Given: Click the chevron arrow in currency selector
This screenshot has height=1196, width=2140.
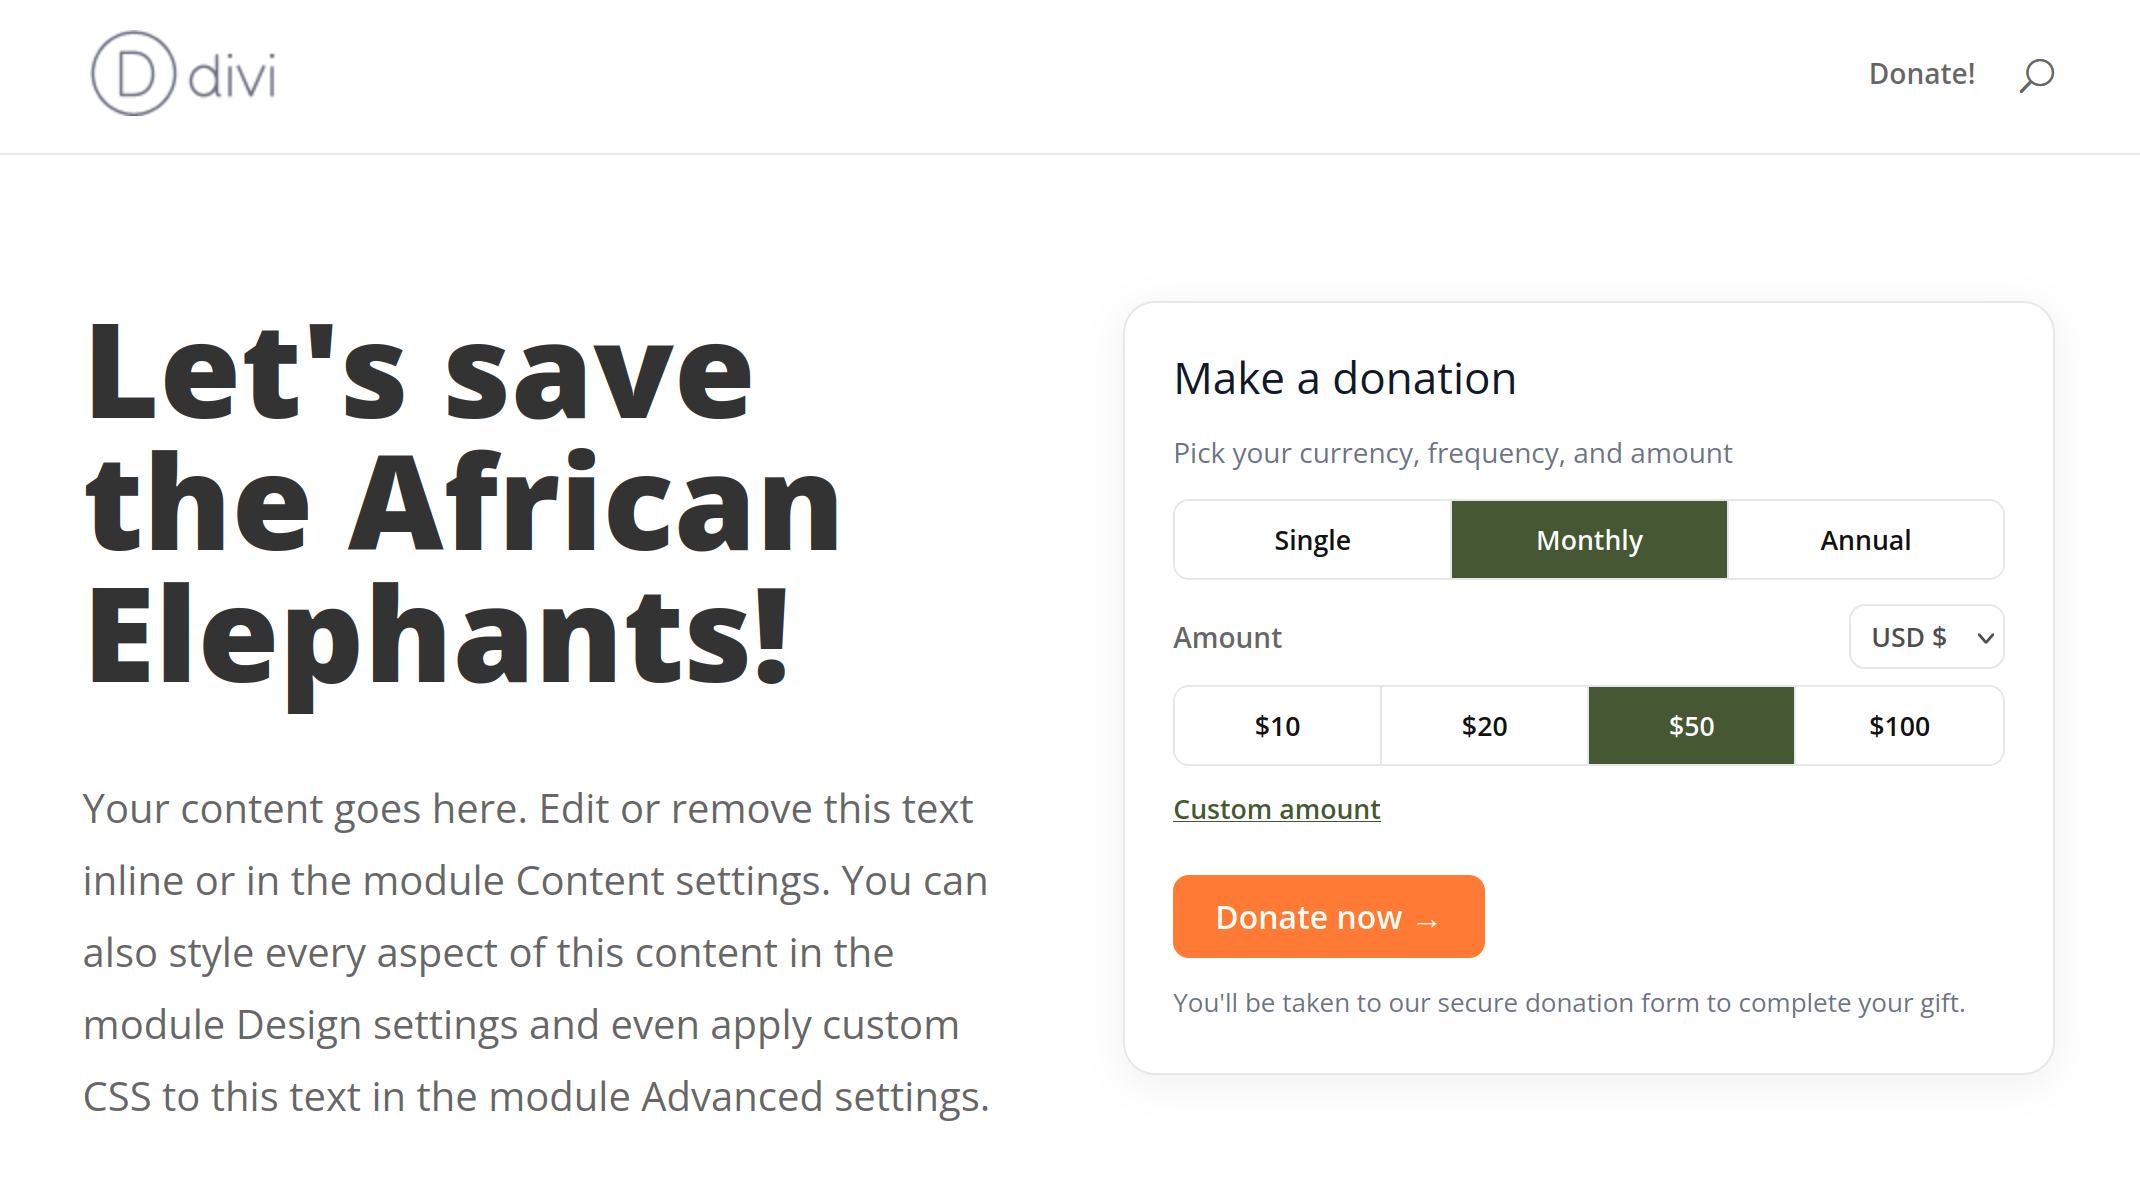Looking at the screenshot, I should coord(1986,638).
